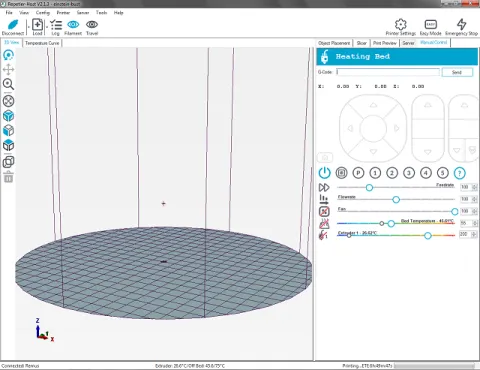Select the rotate view tool

point(8,55)
